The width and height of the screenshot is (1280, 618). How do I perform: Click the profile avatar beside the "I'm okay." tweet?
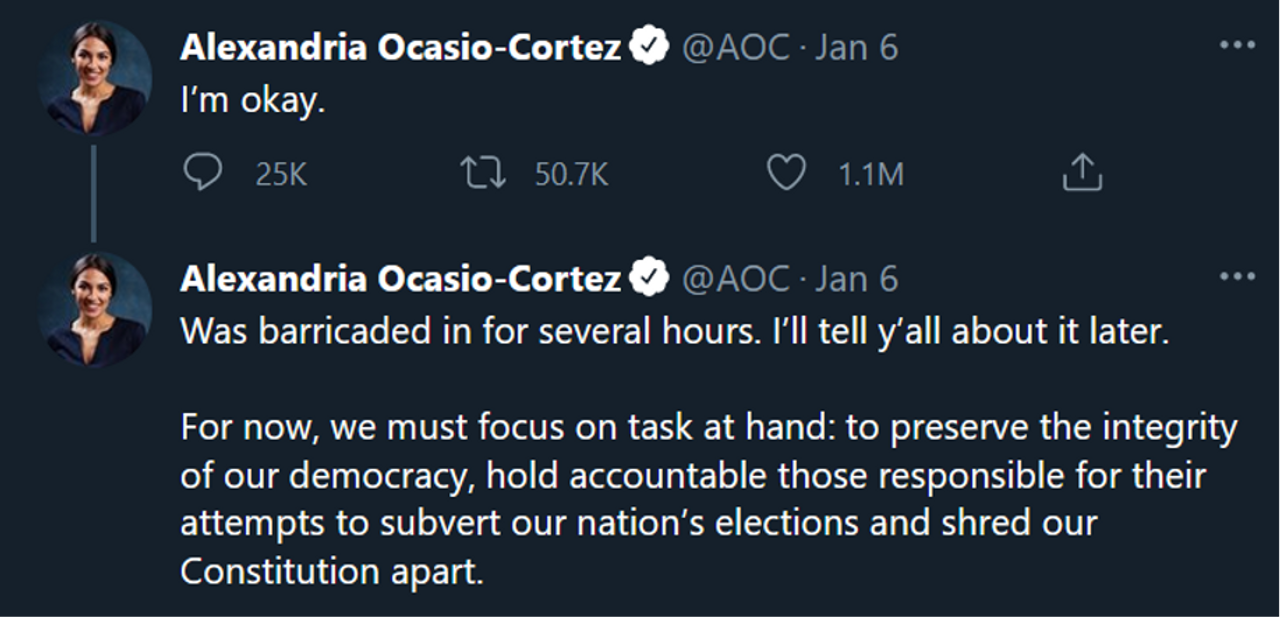tap(94, 77)
